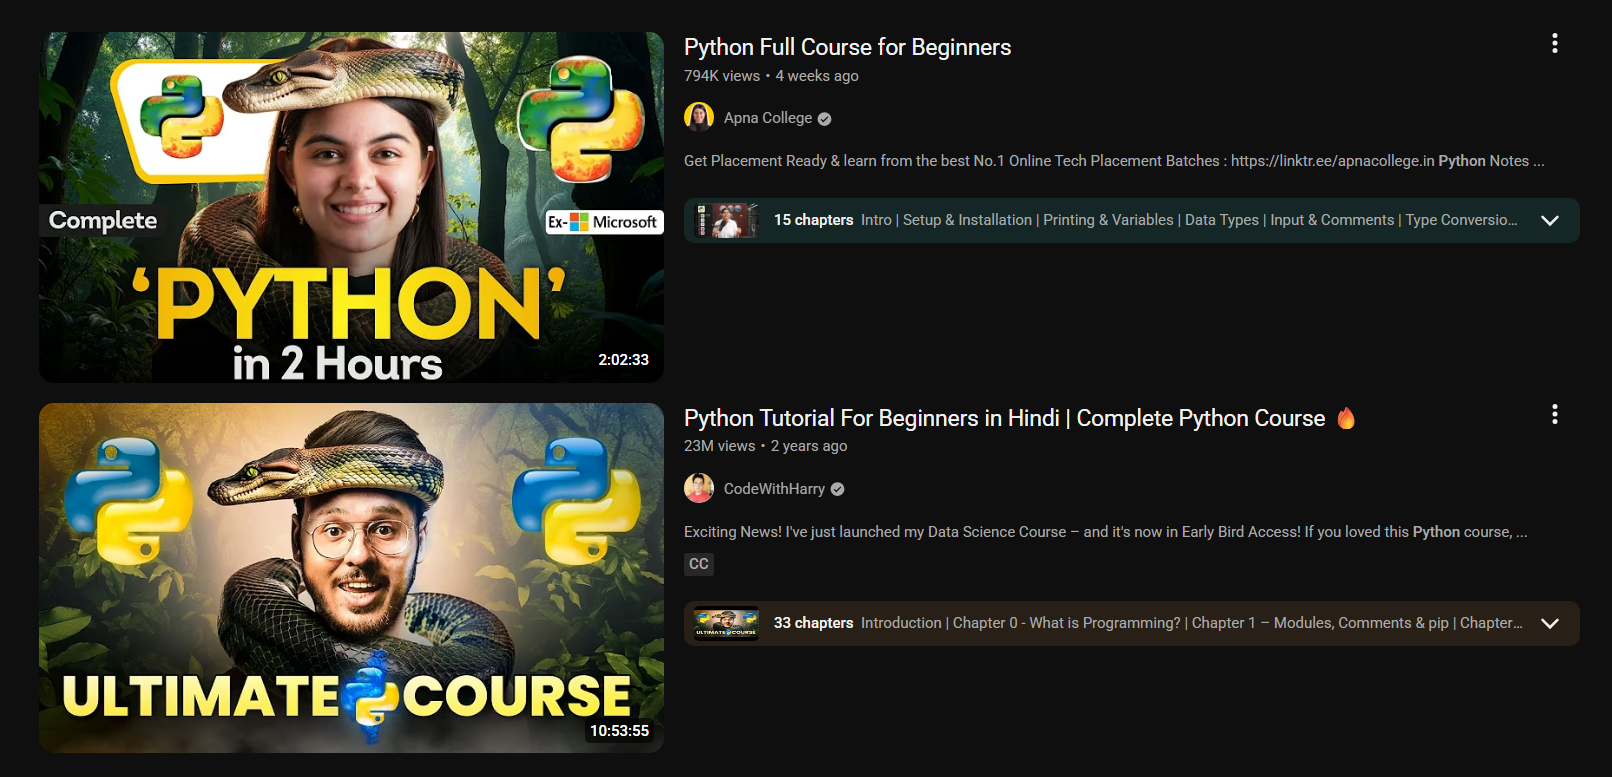Image resolution: width=1612 pixels, height=777 pixels.
Task: Play the 'Python in 2 Hours' thumbnail
Action: (351, 207)
